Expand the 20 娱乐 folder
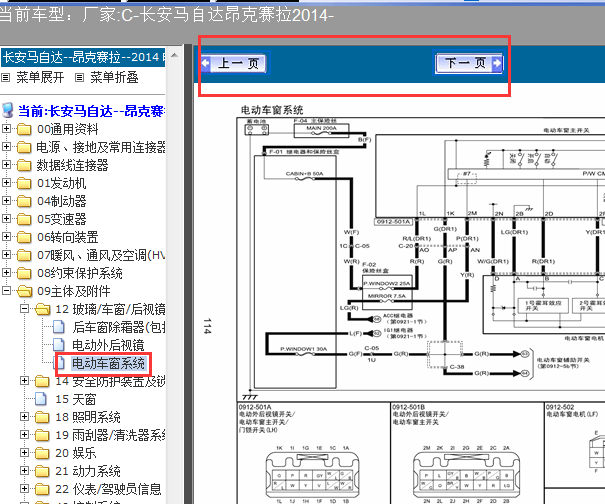 (x=24, y=452)
